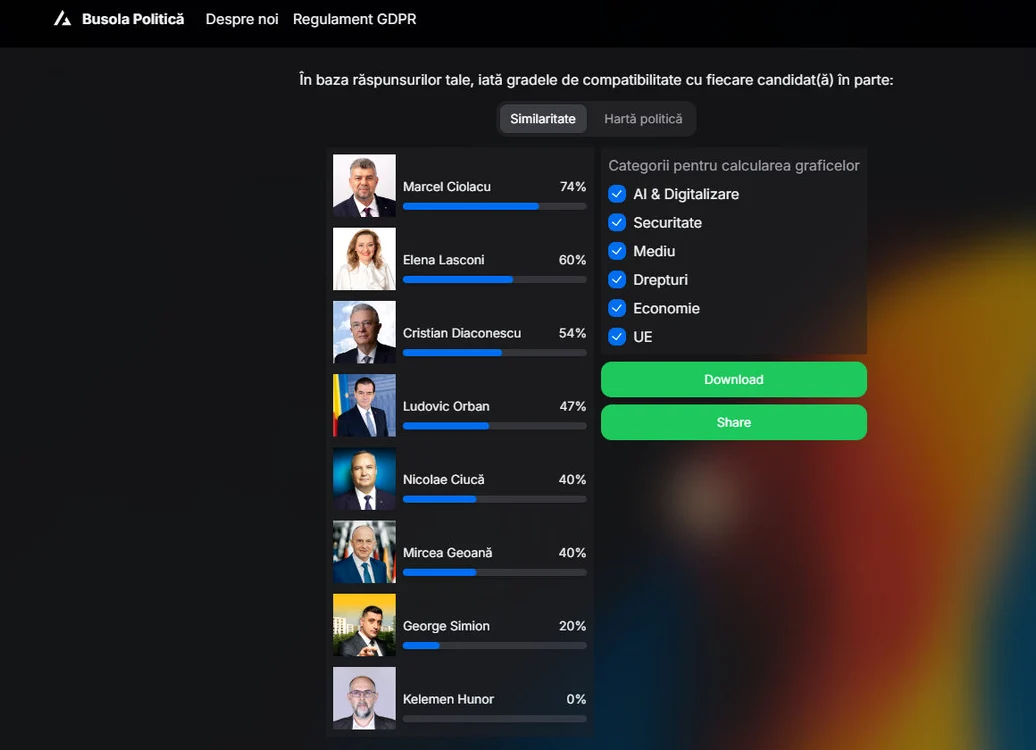Select Cristian Diaconescu's portrait thumbnail
1036x750 pixels.
(x=364, y=332)
